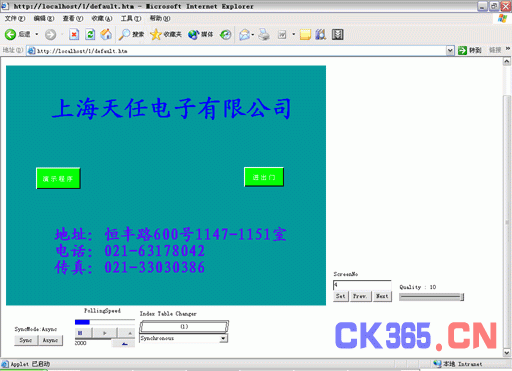Click the IE Back arrow icon
This screenshot has height=371, width=512.
[x=10, y=34]
